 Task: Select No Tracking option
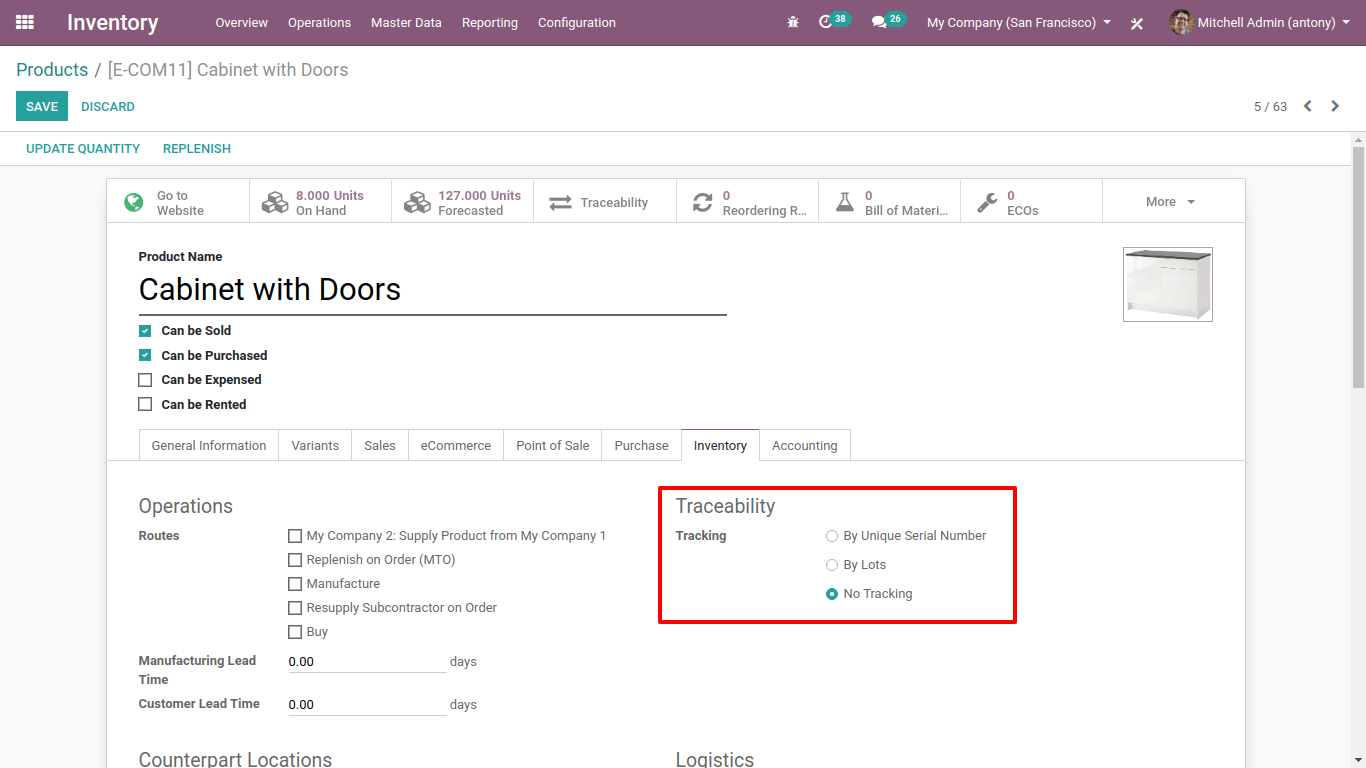tap(832, 594)
